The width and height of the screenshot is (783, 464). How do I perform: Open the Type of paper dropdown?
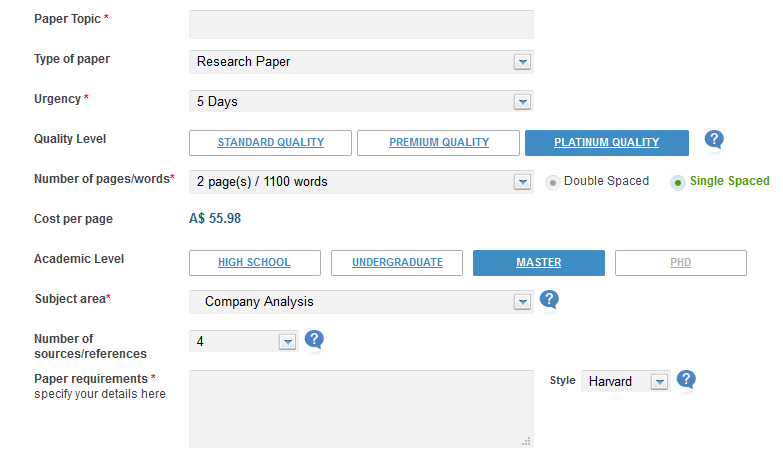(x=361, y=62)
